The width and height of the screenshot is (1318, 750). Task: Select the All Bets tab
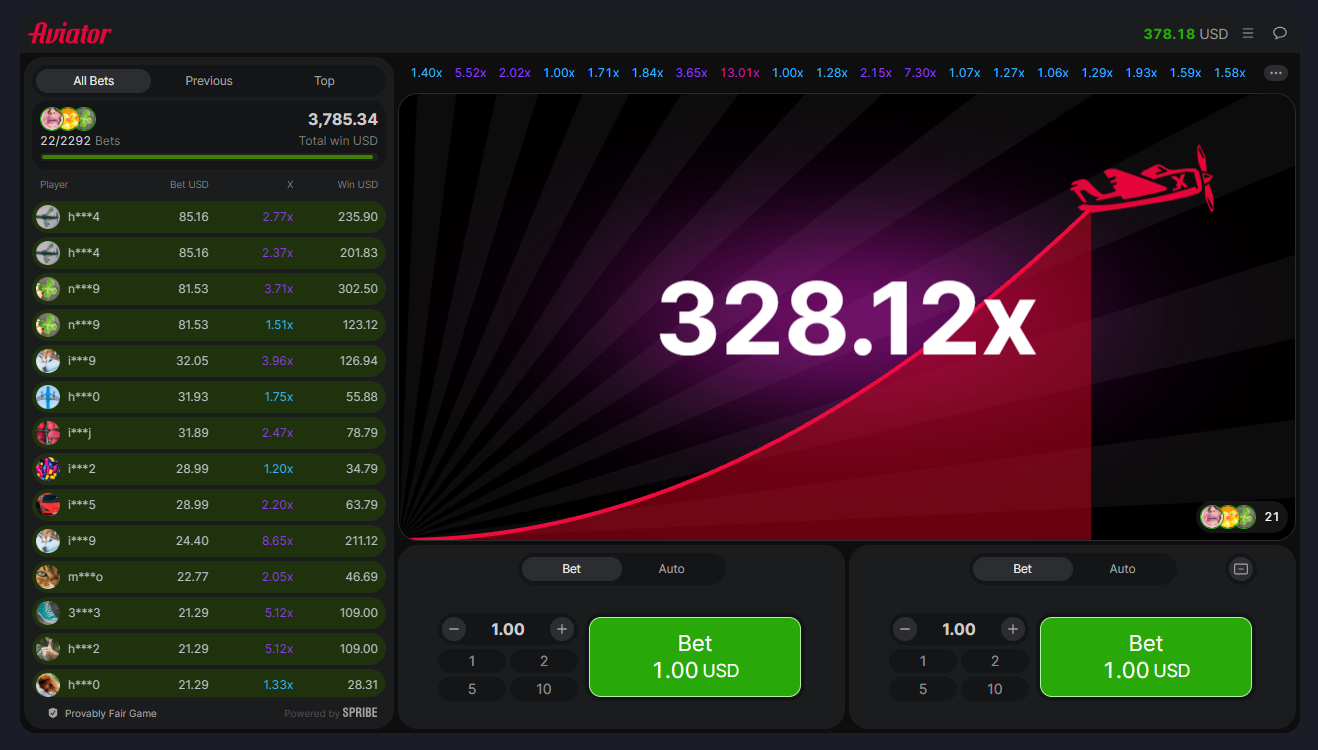pyautogui.click(x=93, y=81)
